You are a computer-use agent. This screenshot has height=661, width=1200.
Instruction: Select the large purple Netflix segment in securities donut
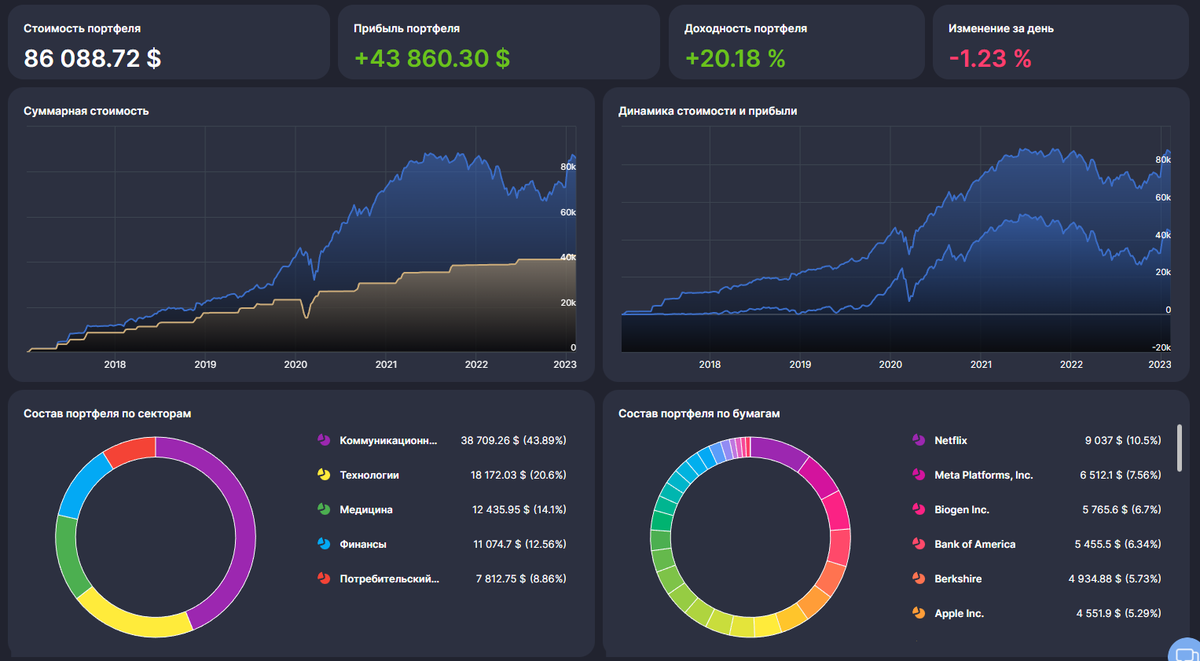(x=782, y=449)
